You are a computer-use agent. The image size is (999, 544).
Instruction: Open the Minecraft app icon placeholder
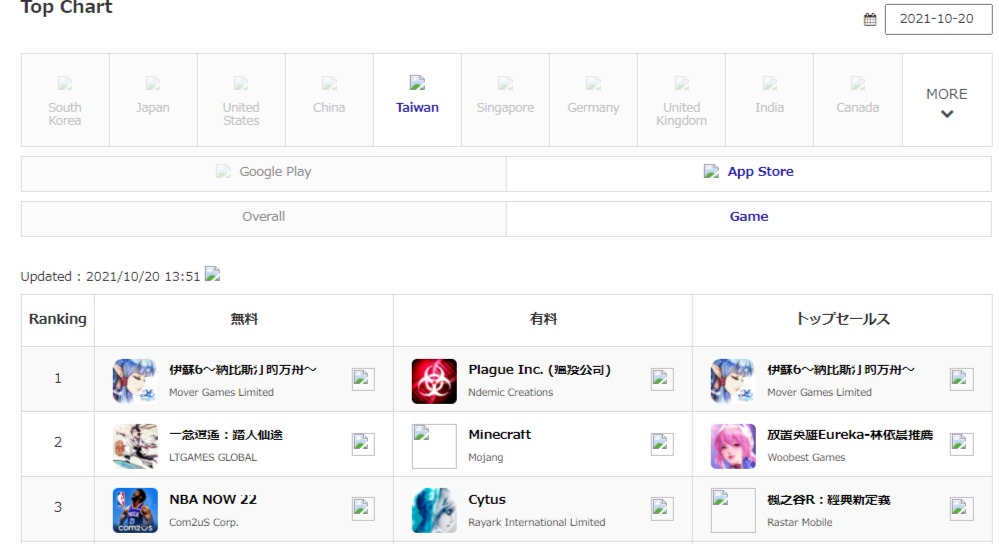pyautogui.click(x=434, y=446)
